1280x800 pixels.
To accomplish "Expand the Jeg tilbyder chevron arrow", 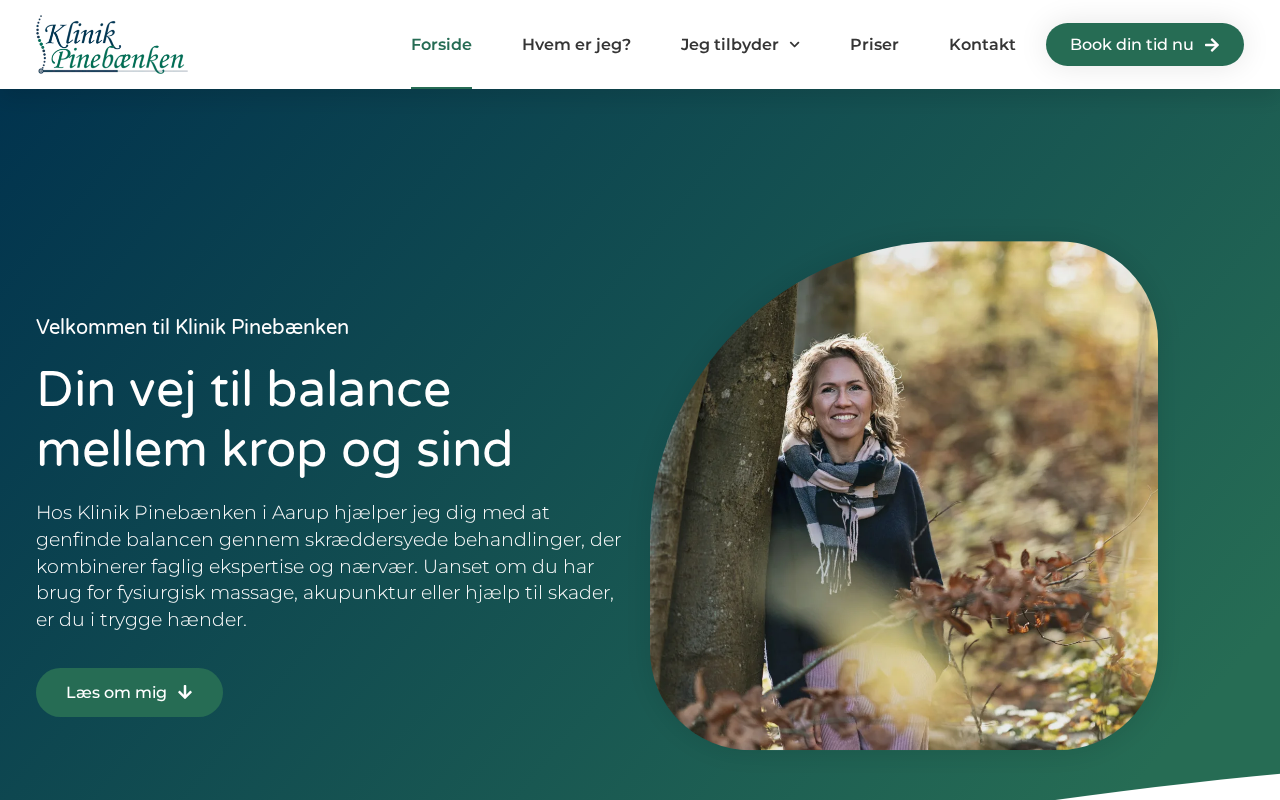I will click(794, 45).
